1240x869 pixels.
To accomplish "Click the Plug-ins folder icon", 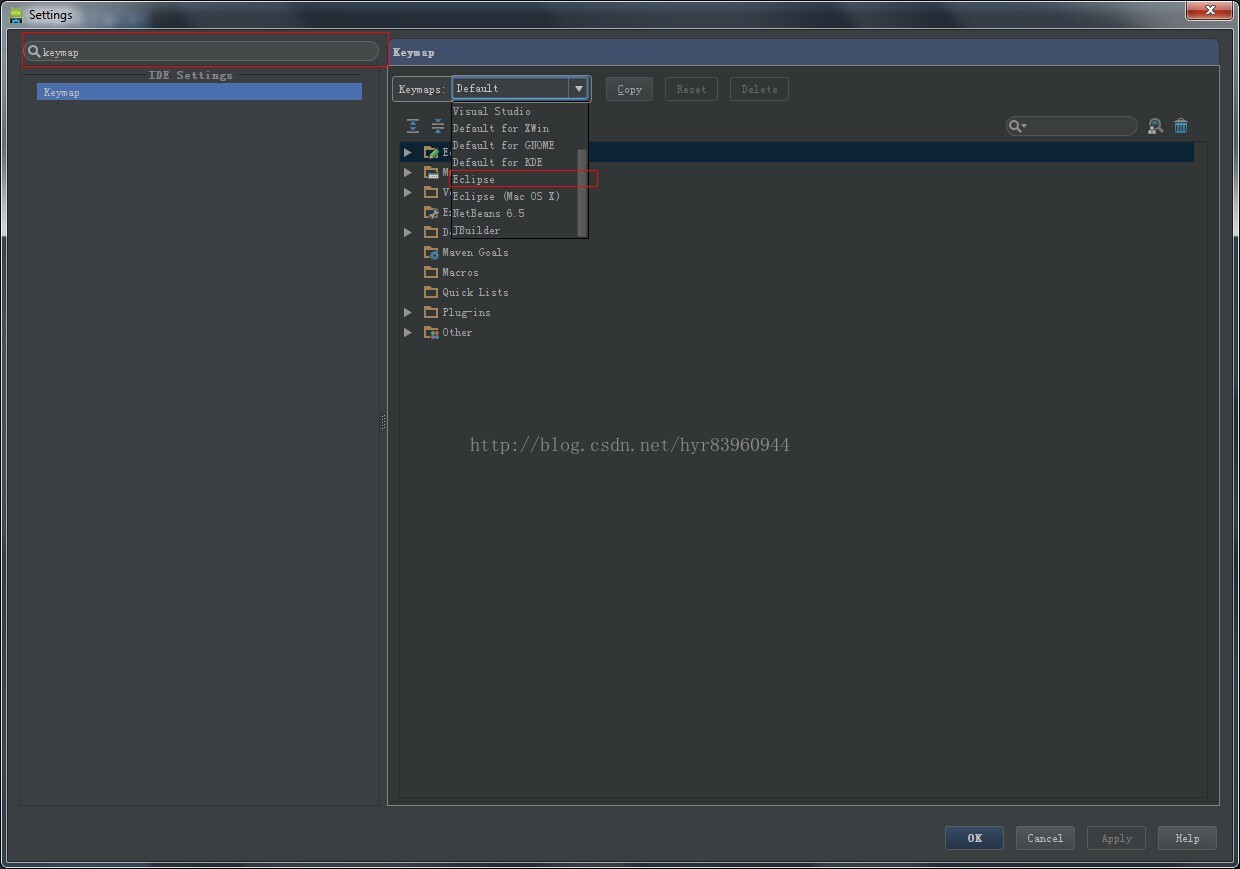I will click(x=431, y=312).
